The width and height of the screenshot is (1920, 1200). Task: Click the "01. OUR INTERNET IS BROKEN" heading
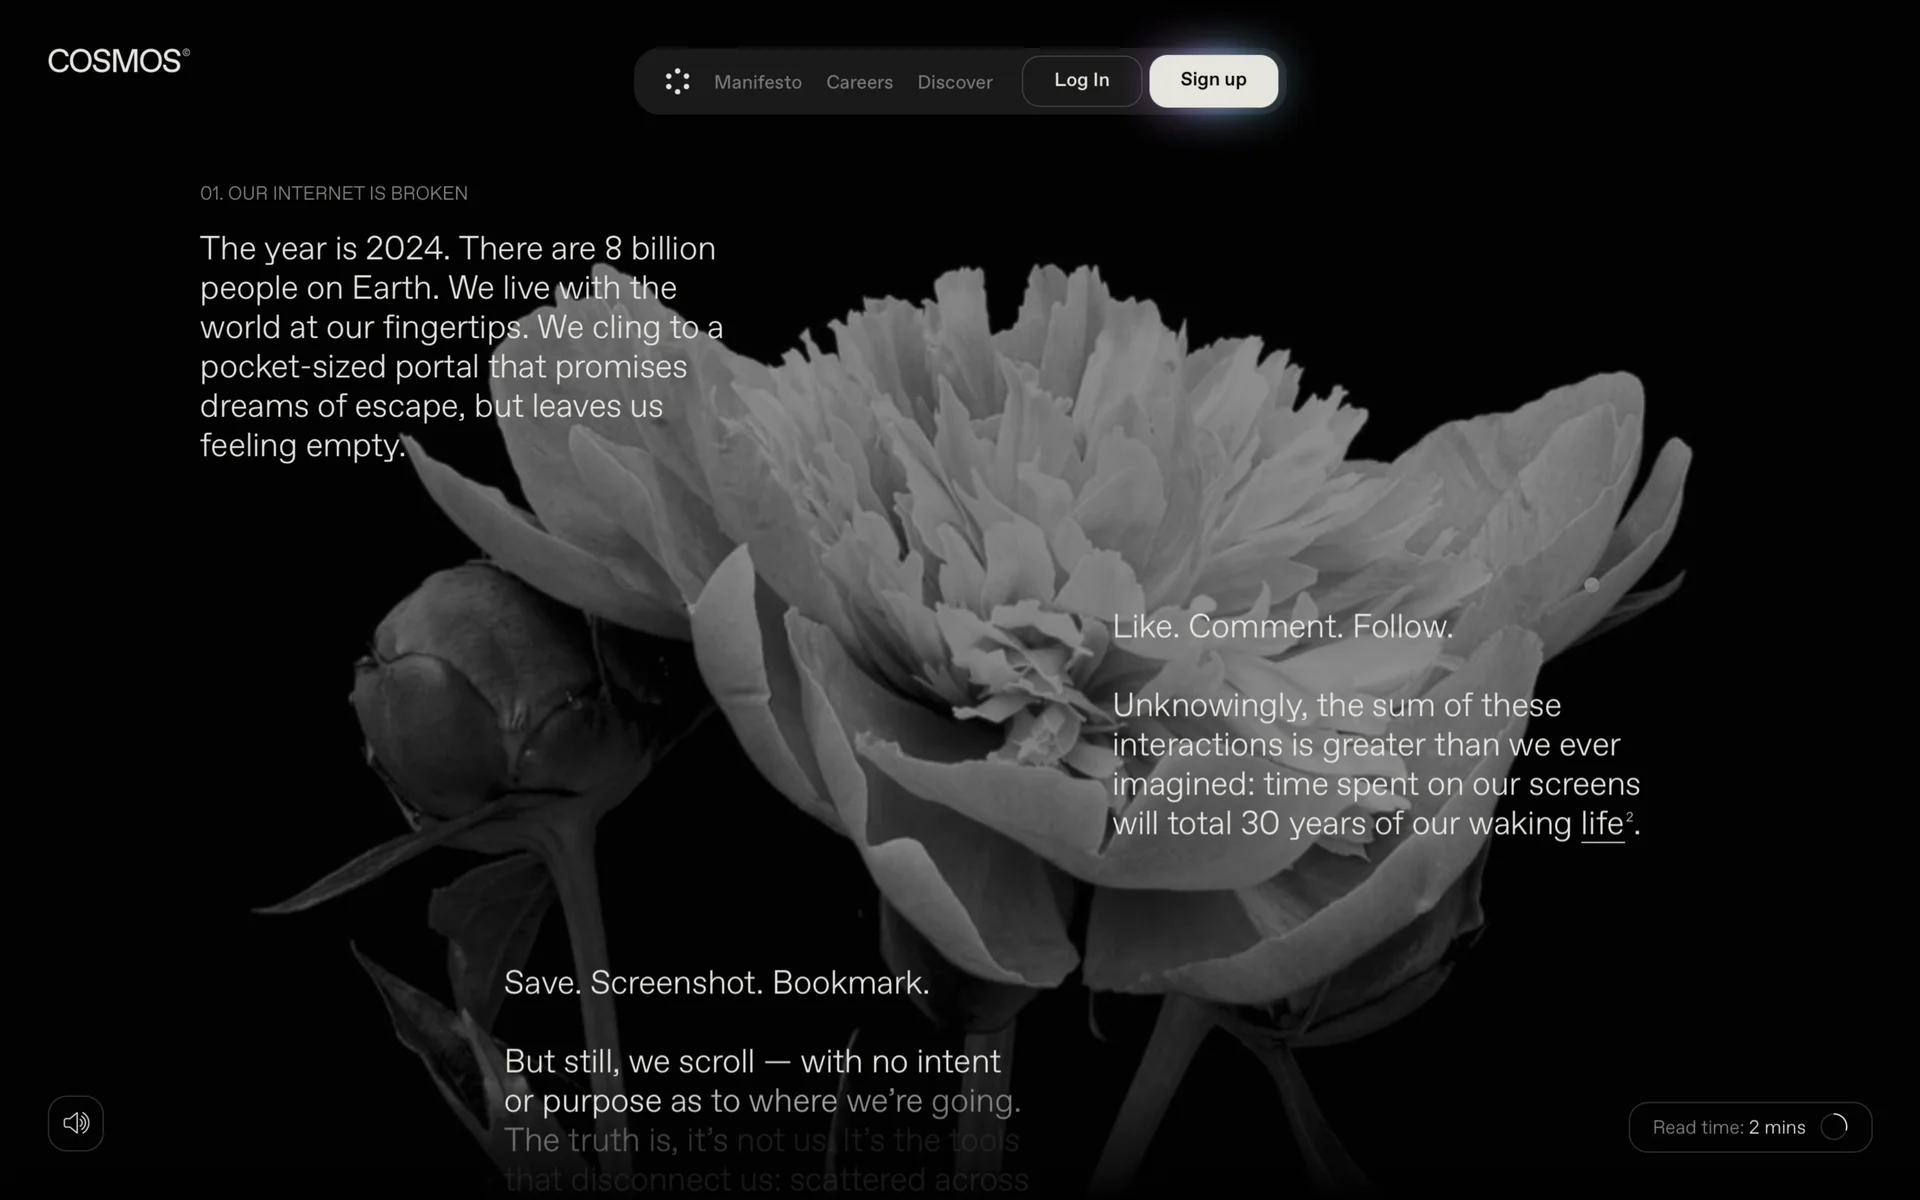pos(333,193)
